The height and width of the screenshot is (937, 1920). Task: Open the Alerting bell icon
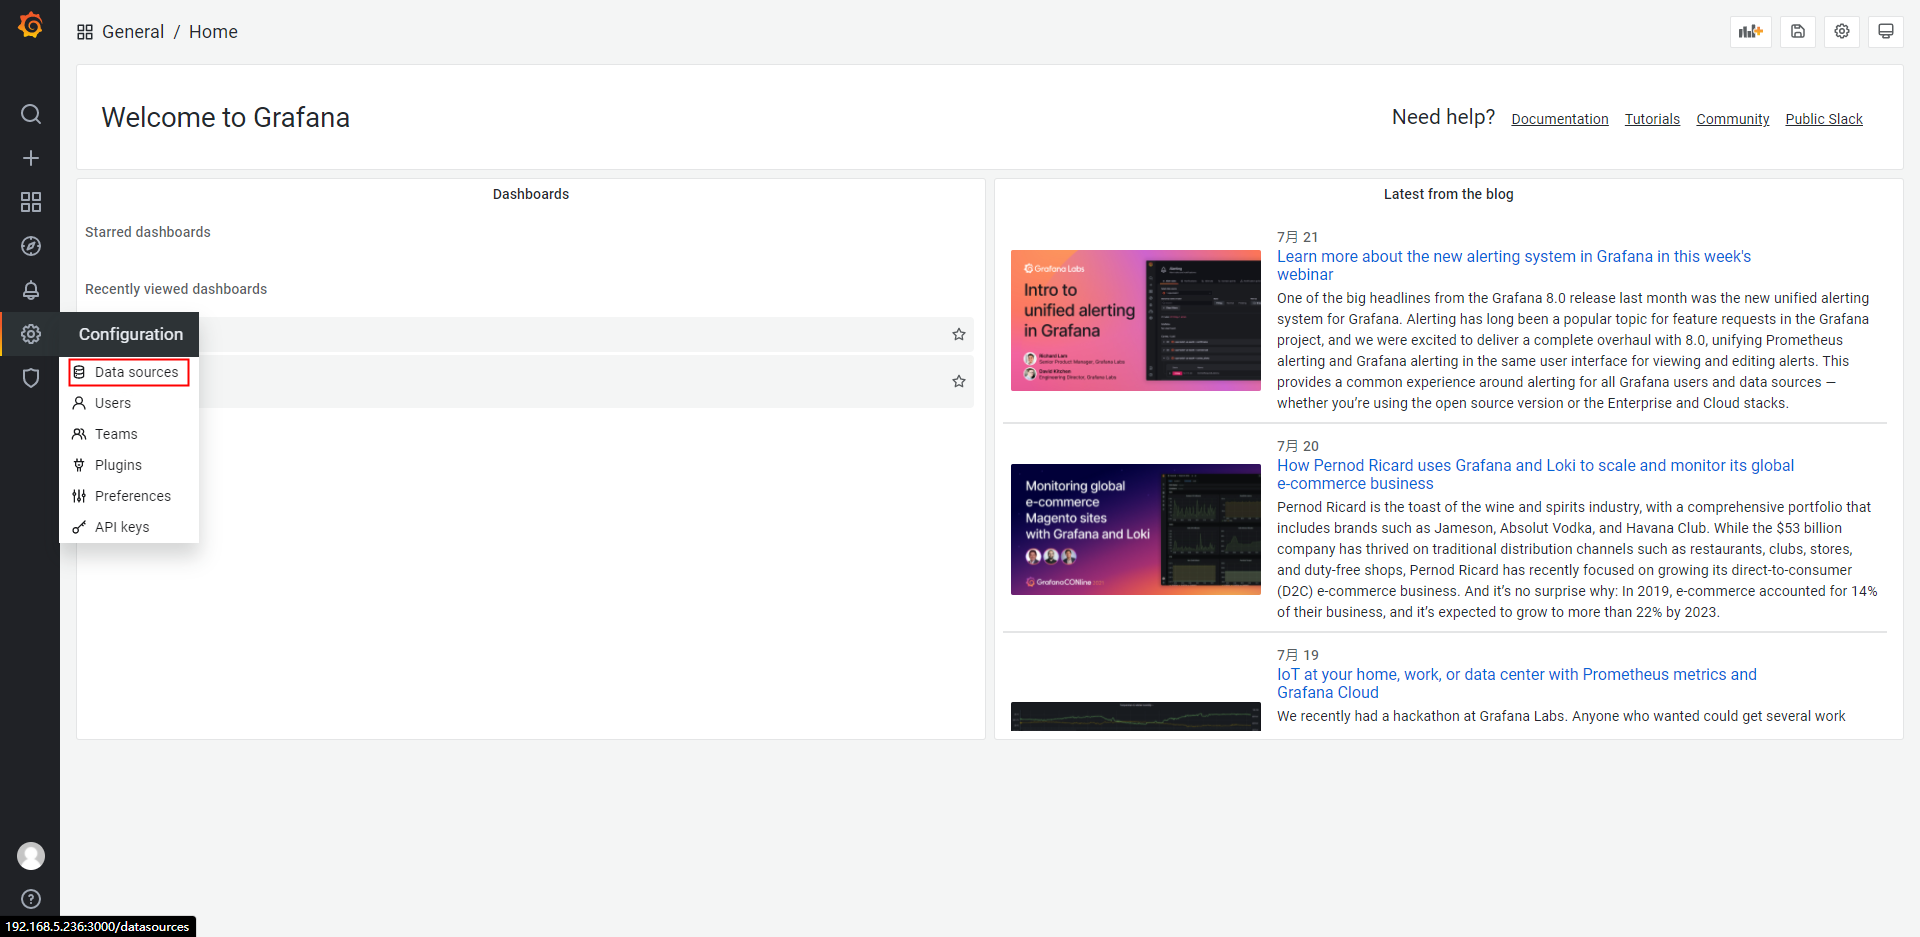(x=31, y=290)
